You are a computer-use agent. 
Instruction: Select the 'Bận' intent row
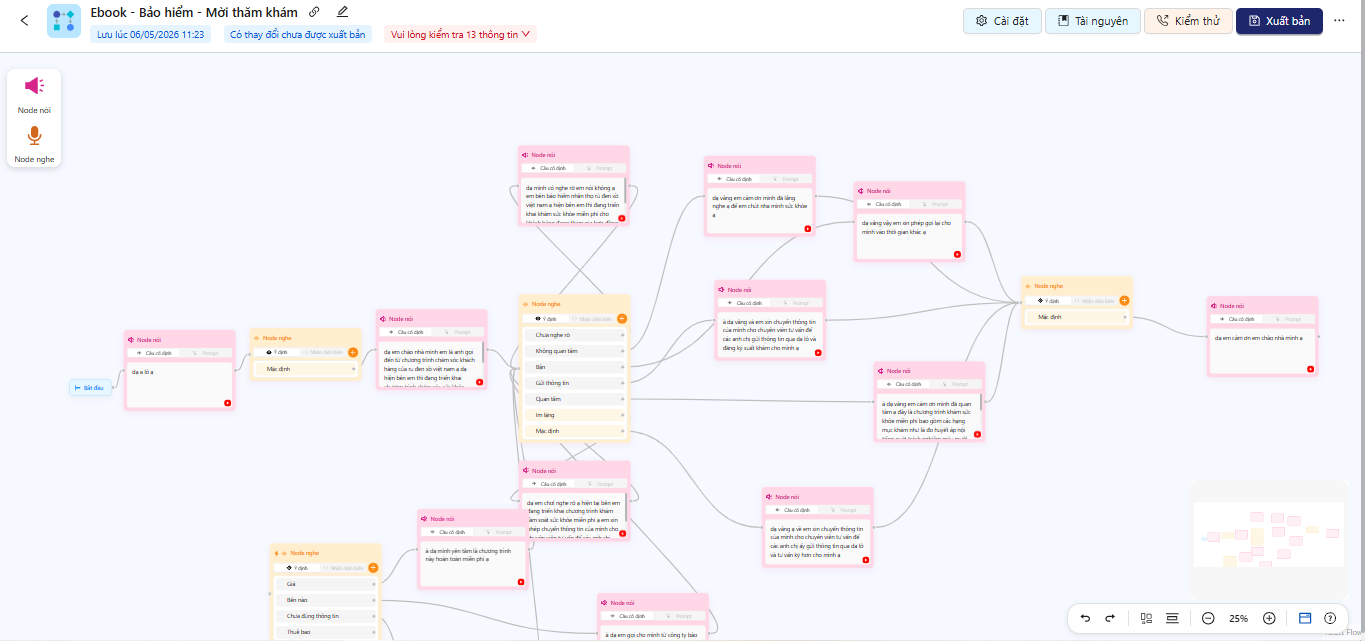(575, 367)
